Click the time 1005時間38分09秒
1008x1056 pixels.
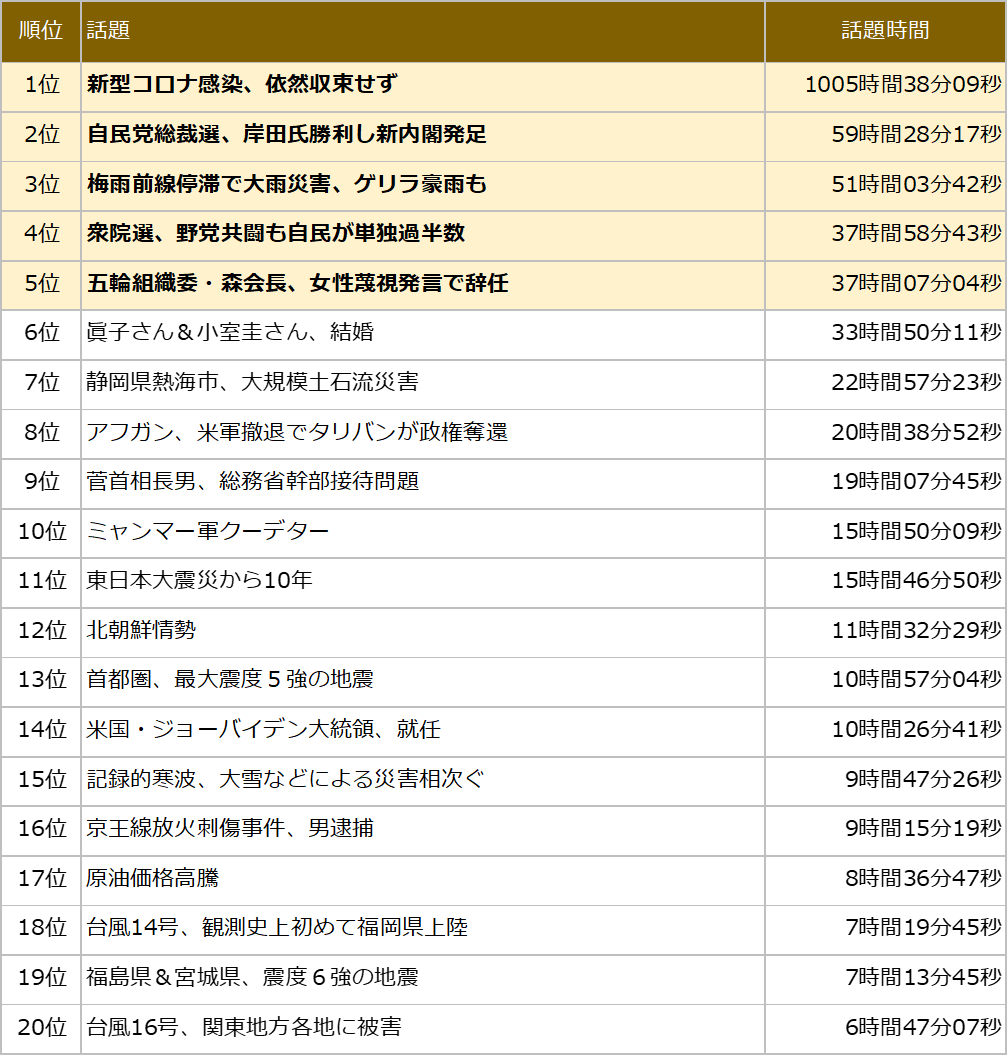click(903, 84)
